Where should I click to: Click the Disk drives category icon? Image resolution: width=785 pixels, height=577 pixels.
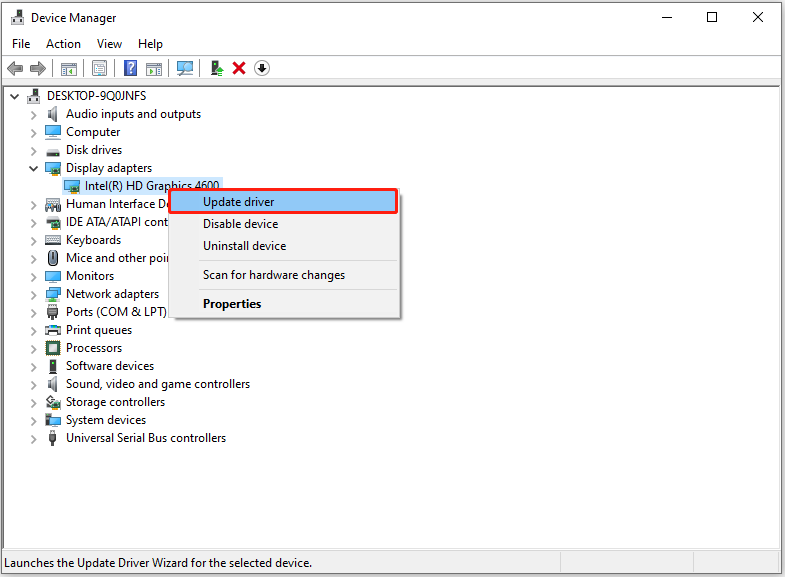pos(53,152)
